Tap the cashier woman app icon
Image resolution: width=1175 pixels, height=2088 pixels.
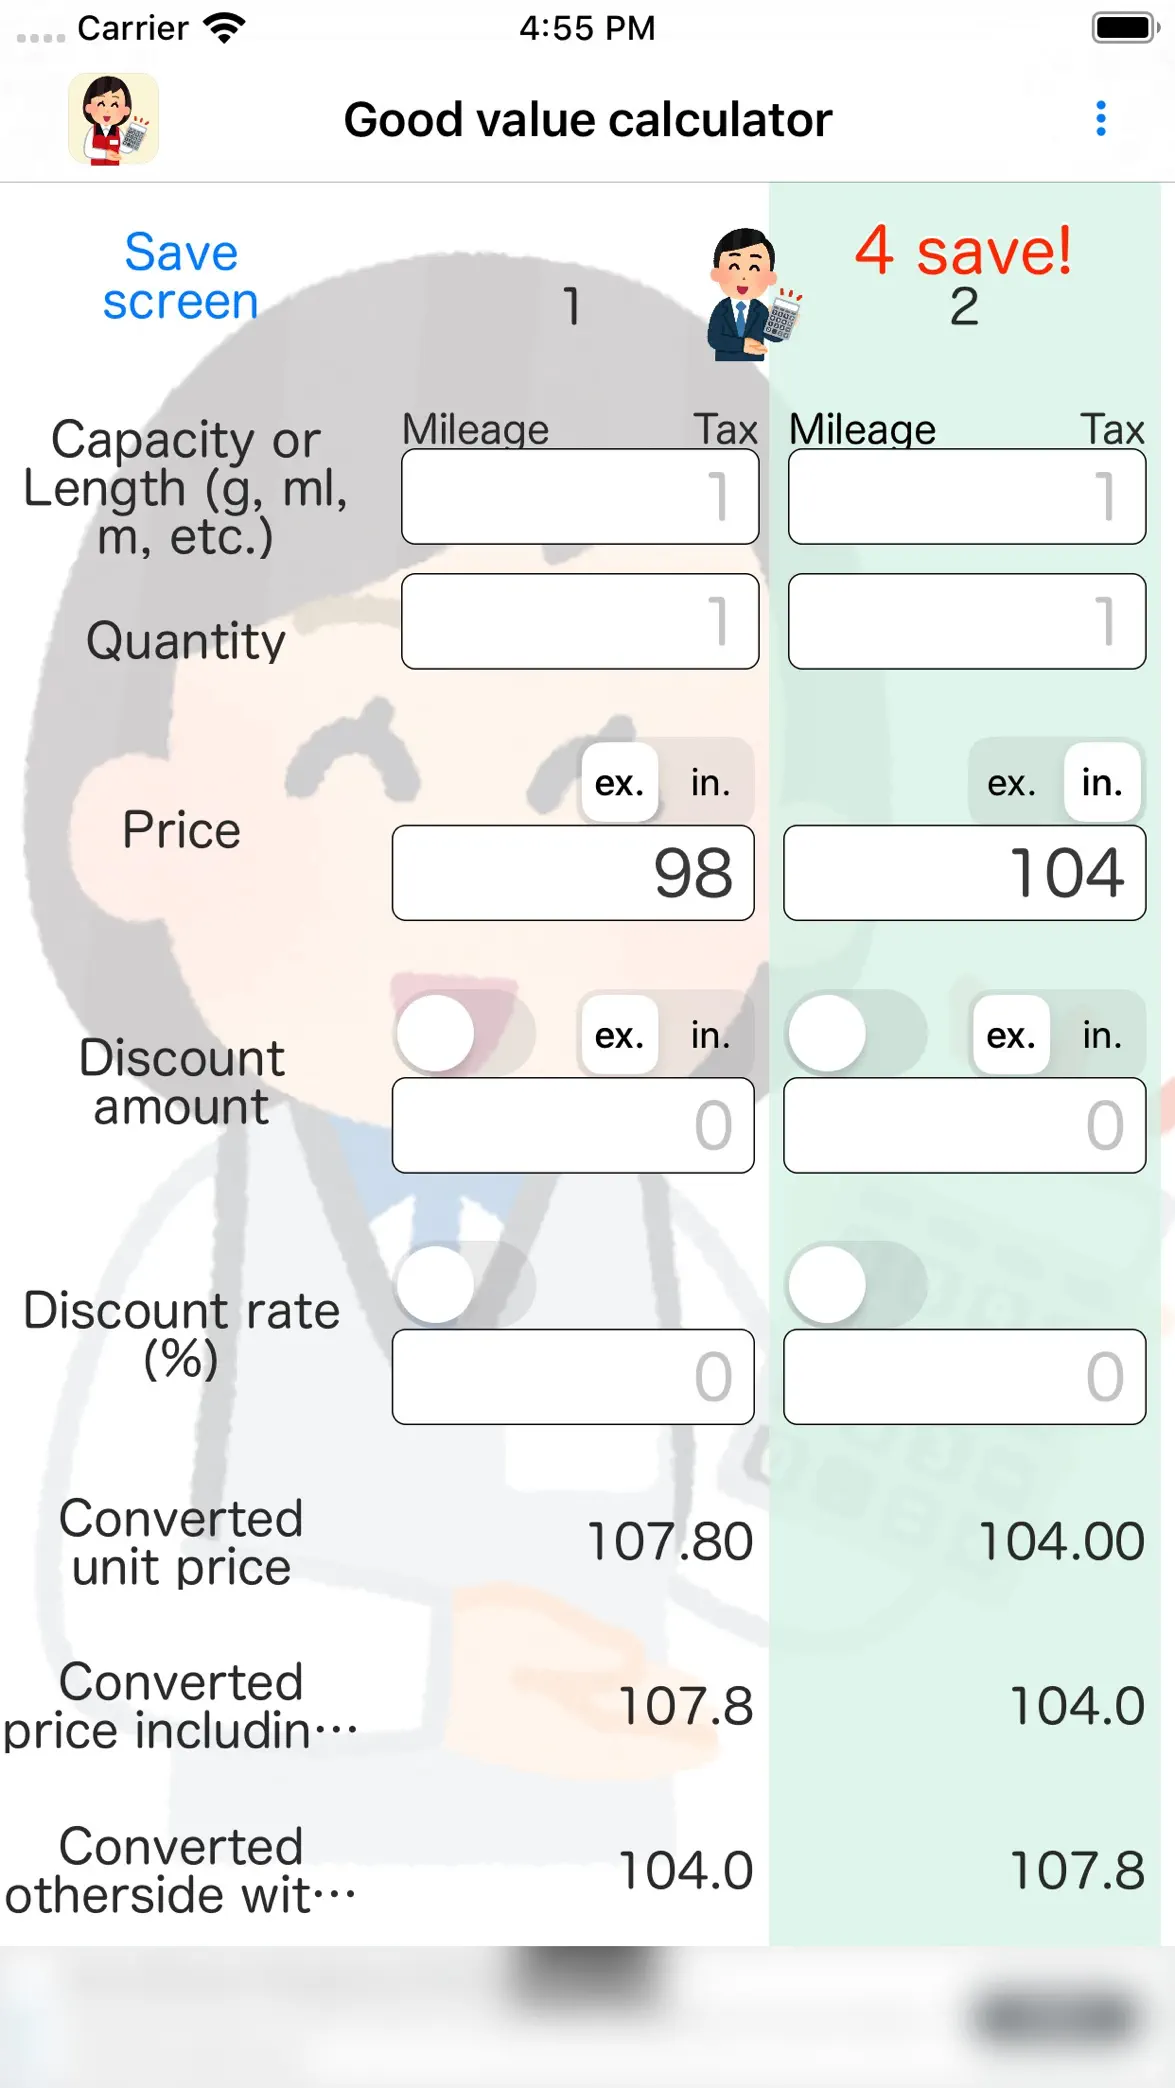(x=113, y=119)
